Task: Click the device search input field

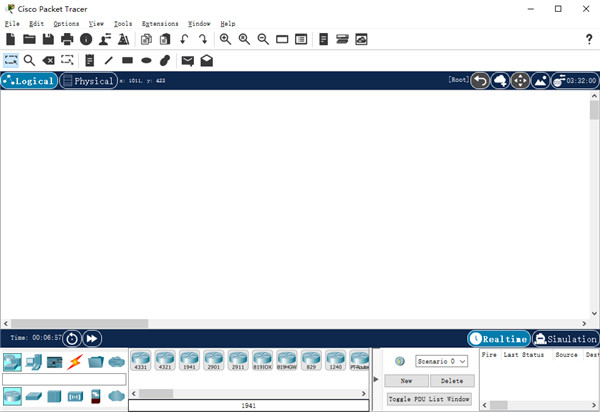Action: [64, 379]
